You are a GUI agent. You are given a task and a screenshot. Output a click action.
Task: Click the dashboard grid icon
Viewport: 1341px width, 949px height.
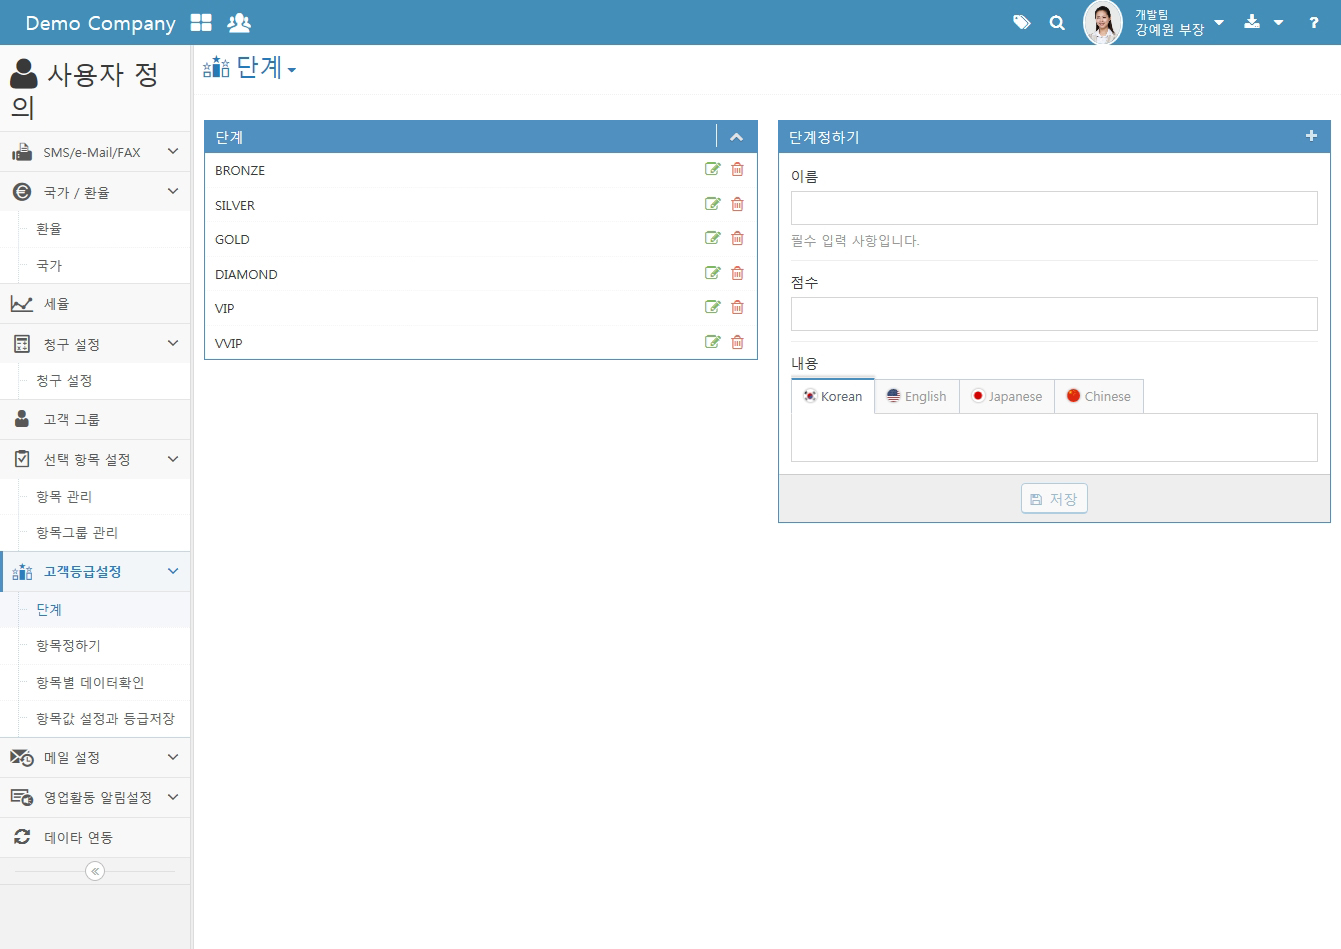pyautogui.click(x=201, y=22)
